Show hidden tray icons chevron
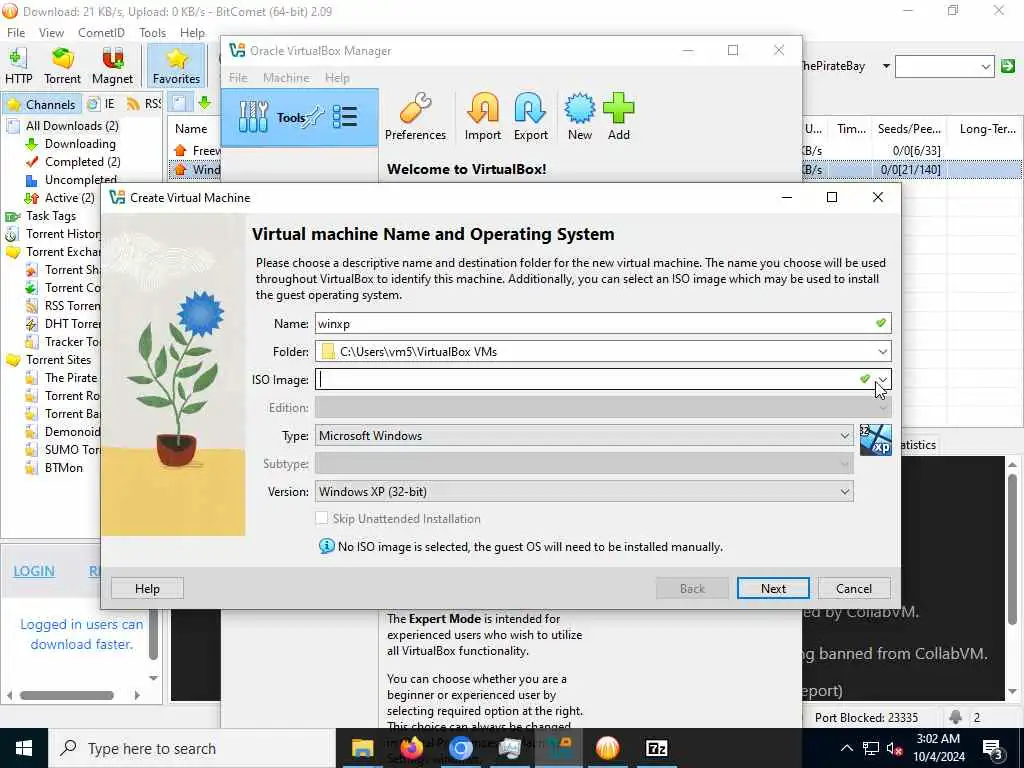The width and height of the screenshot is (1024, 768). coord(846,749)
